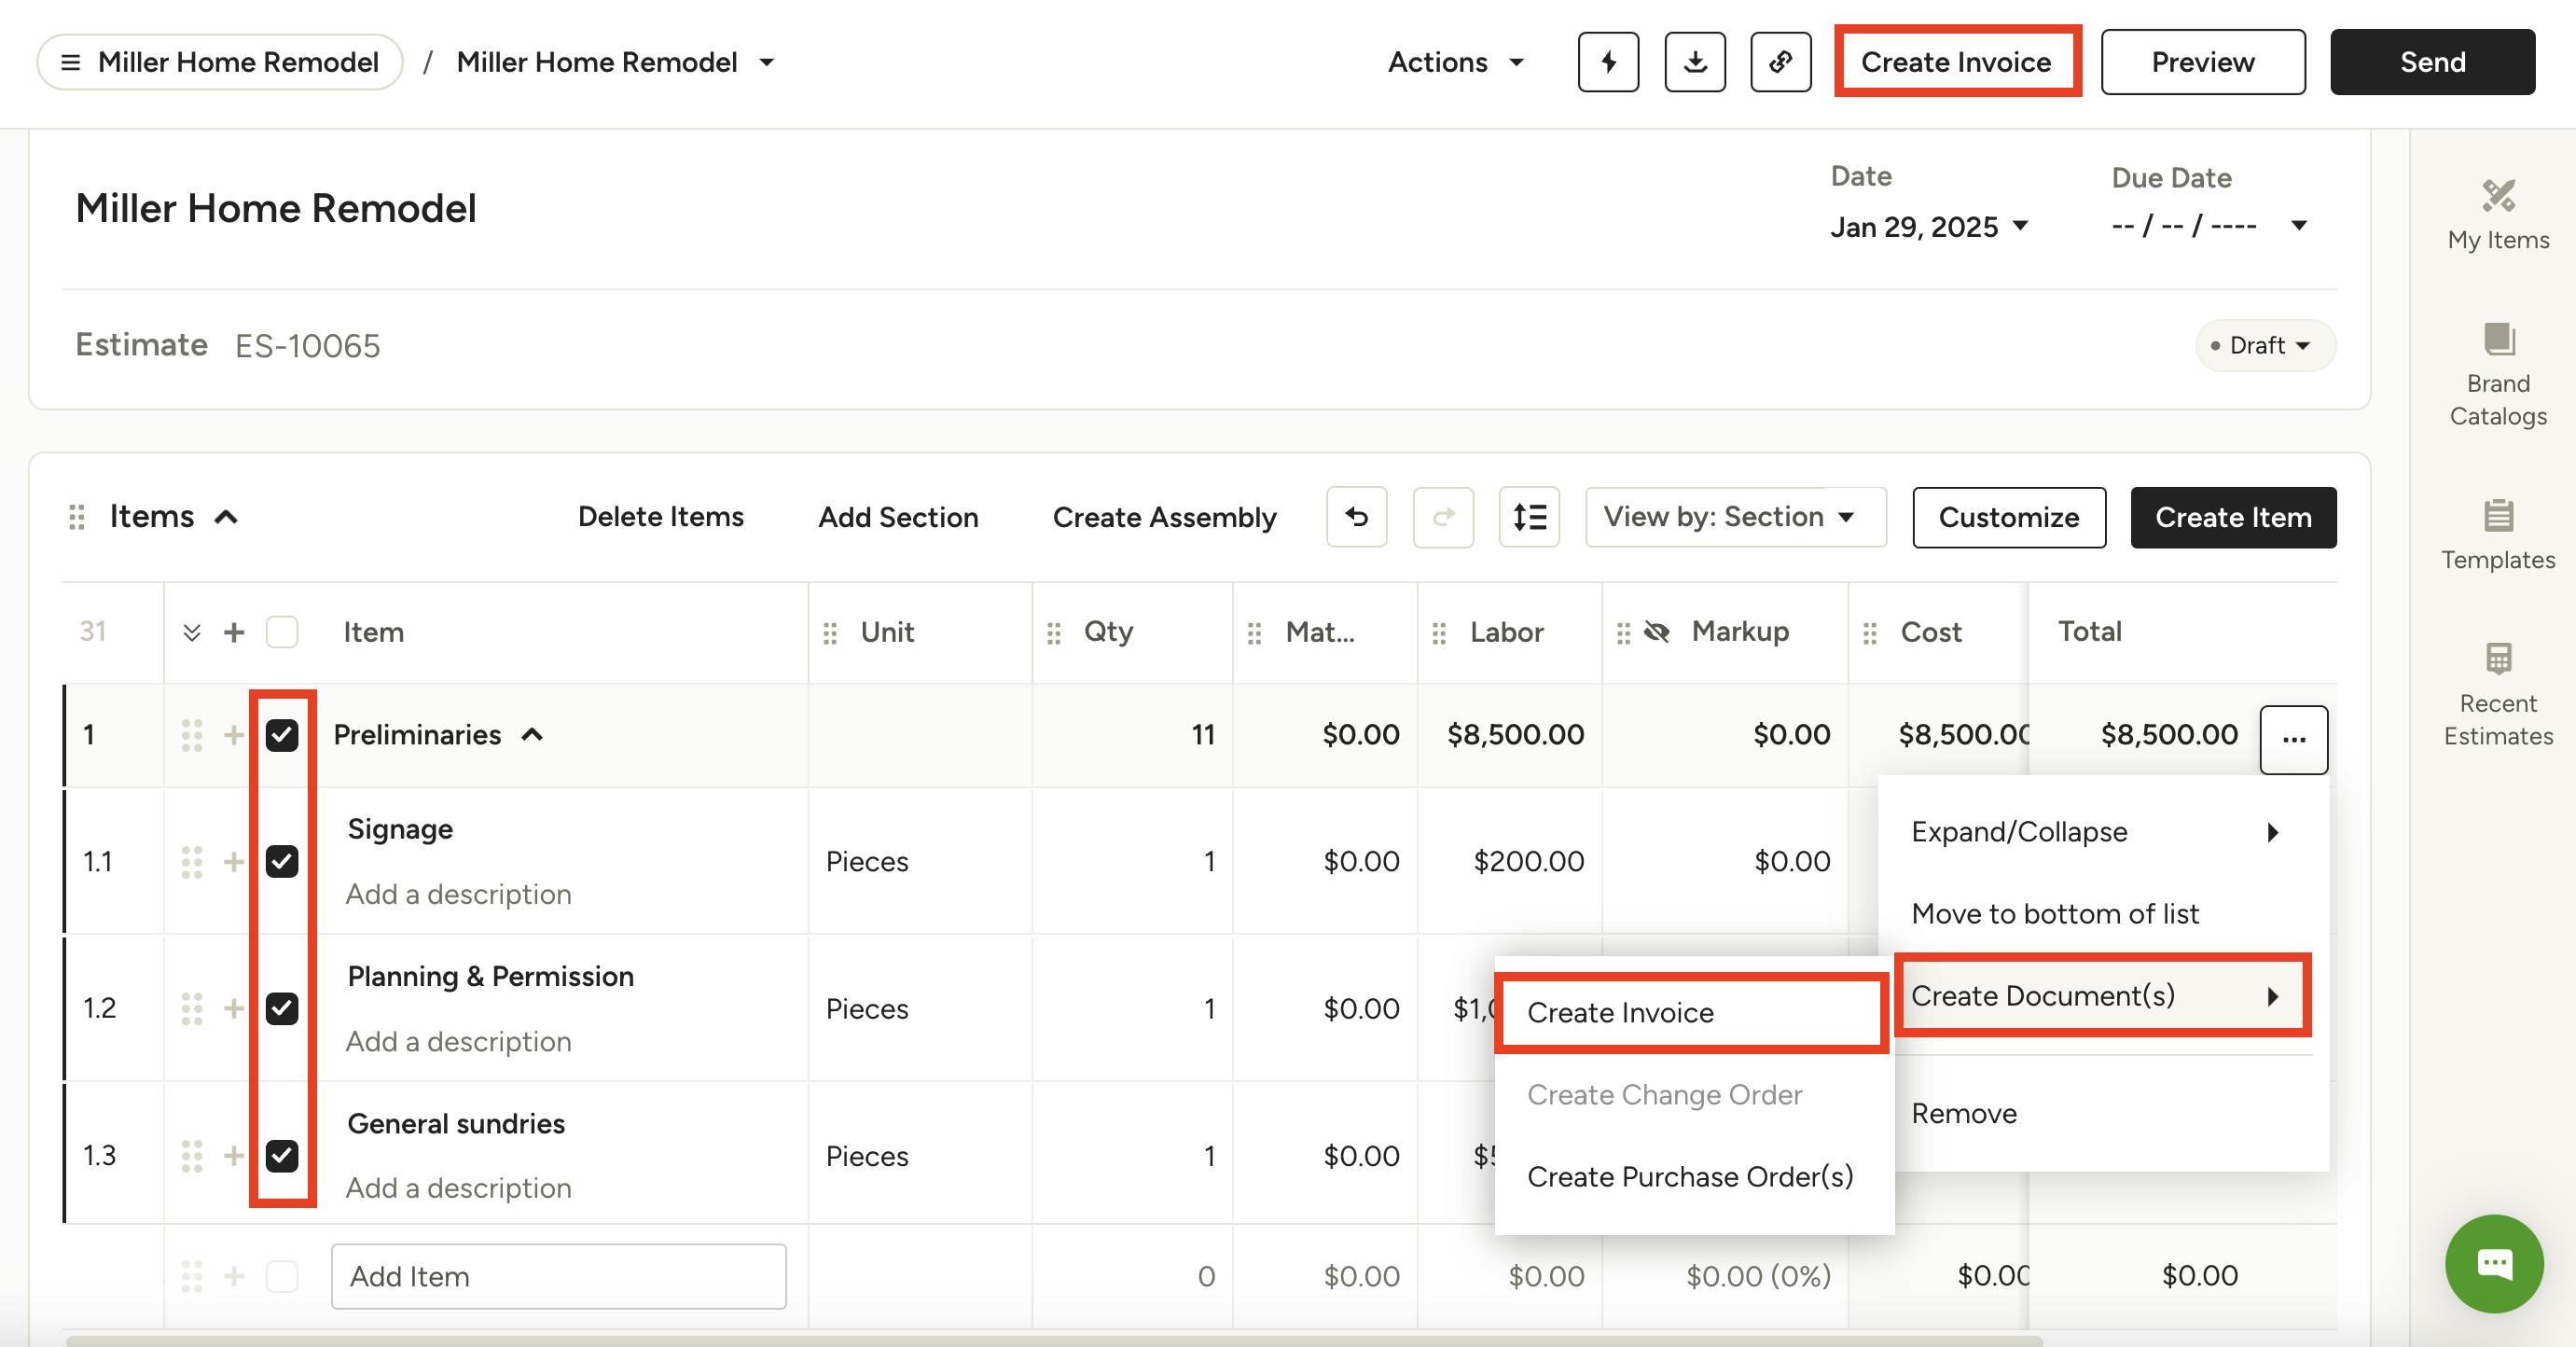Click the drag handle beside Items heading
The image size is (2576, 1347).
click(x=76, y=517)
